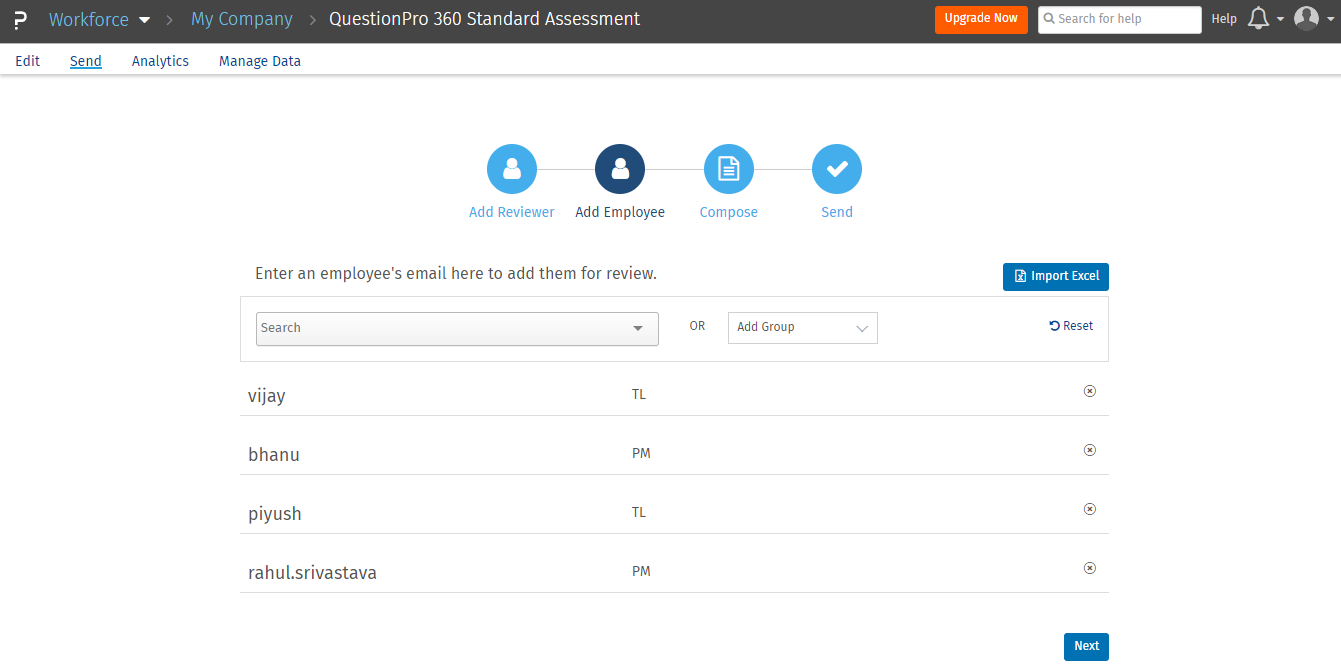Image resolution: width=1341 pixels, height=665 pixels.
Task: Click the Send checkmark step icon
Action: point(837,169)
